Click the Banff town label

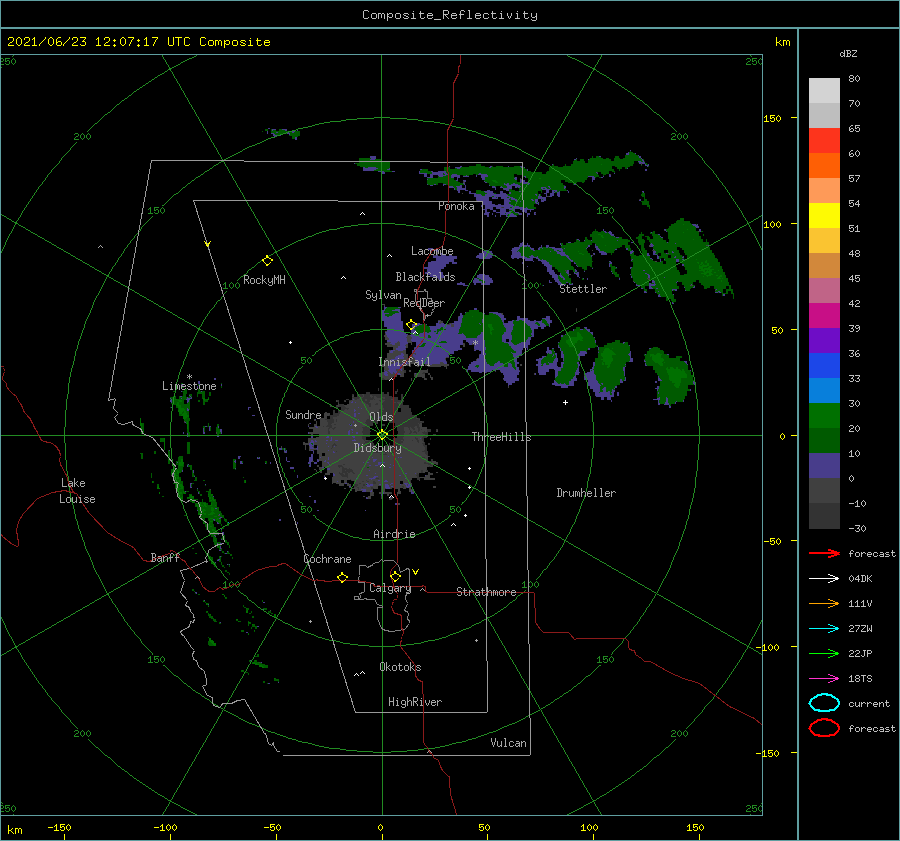[x=165, y=558]
